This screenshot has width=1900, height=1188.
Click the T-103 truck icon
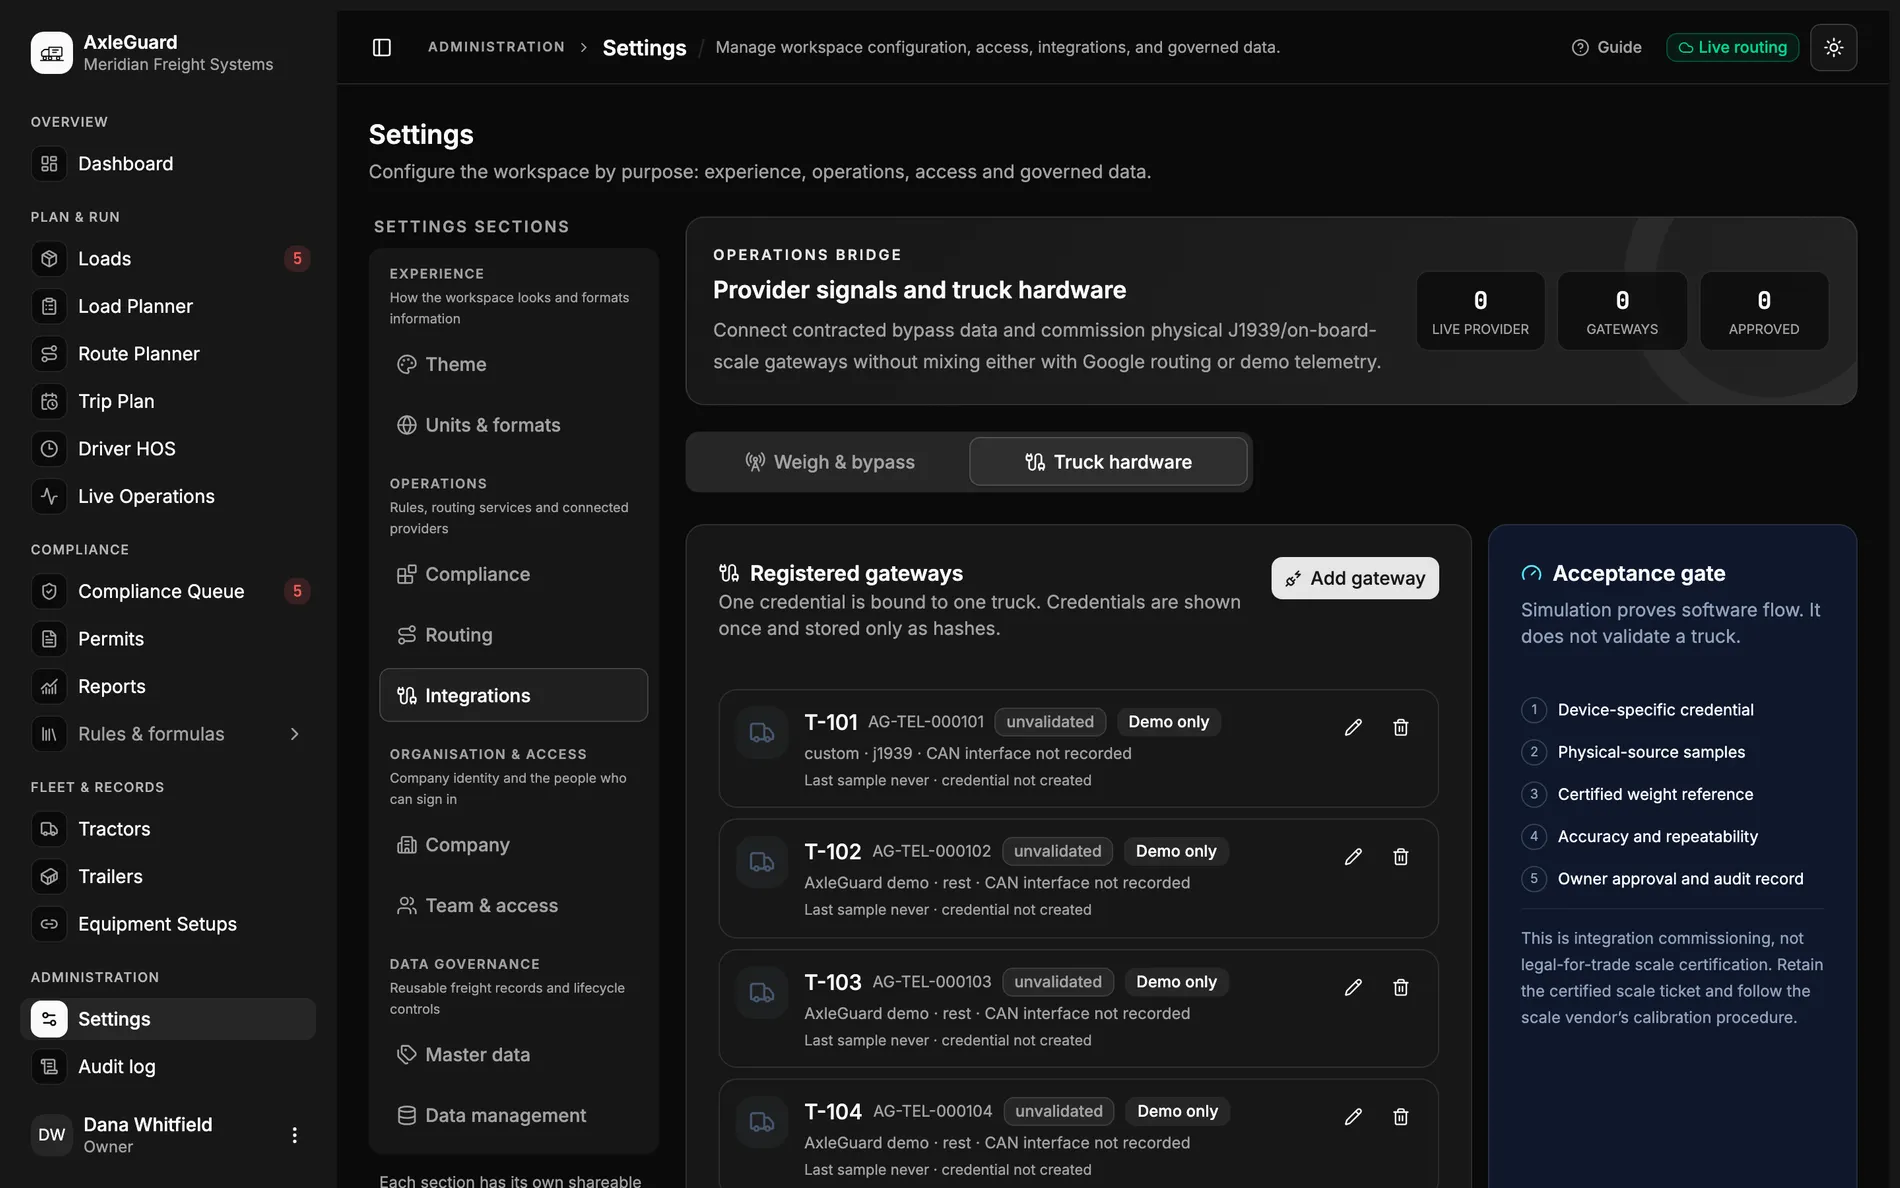[762, 993]
